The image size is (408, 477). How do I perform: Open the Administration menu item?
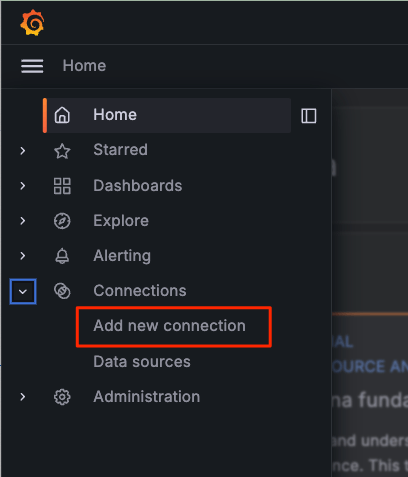pos(147,397)
